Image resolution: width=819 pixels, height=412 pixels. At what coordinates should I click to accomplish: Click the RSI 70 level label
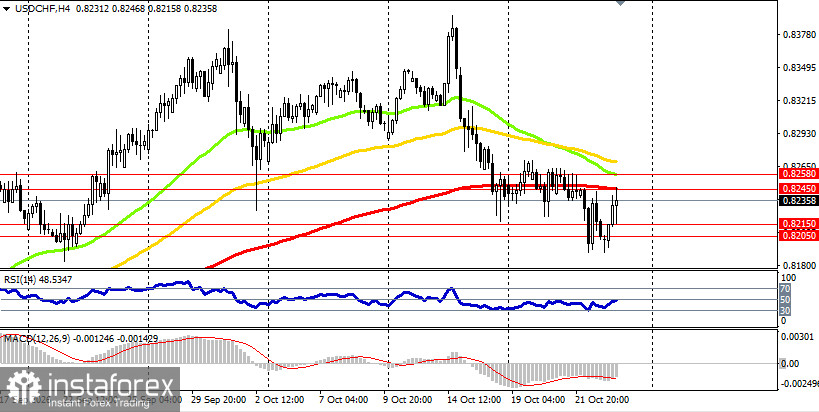[x=786, y=288]
